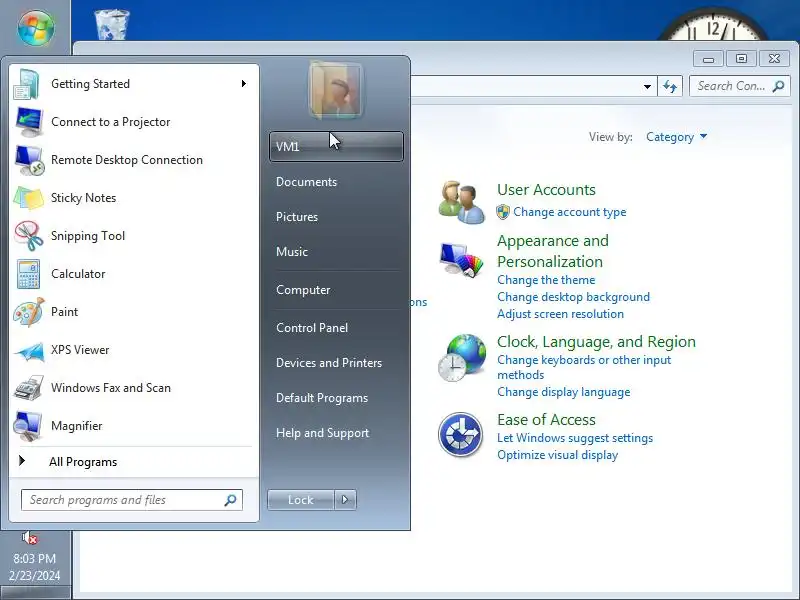Open Documents from Start menu
Image resolution: width=800 pixels, height=600 pixels.
click(307, 182)
